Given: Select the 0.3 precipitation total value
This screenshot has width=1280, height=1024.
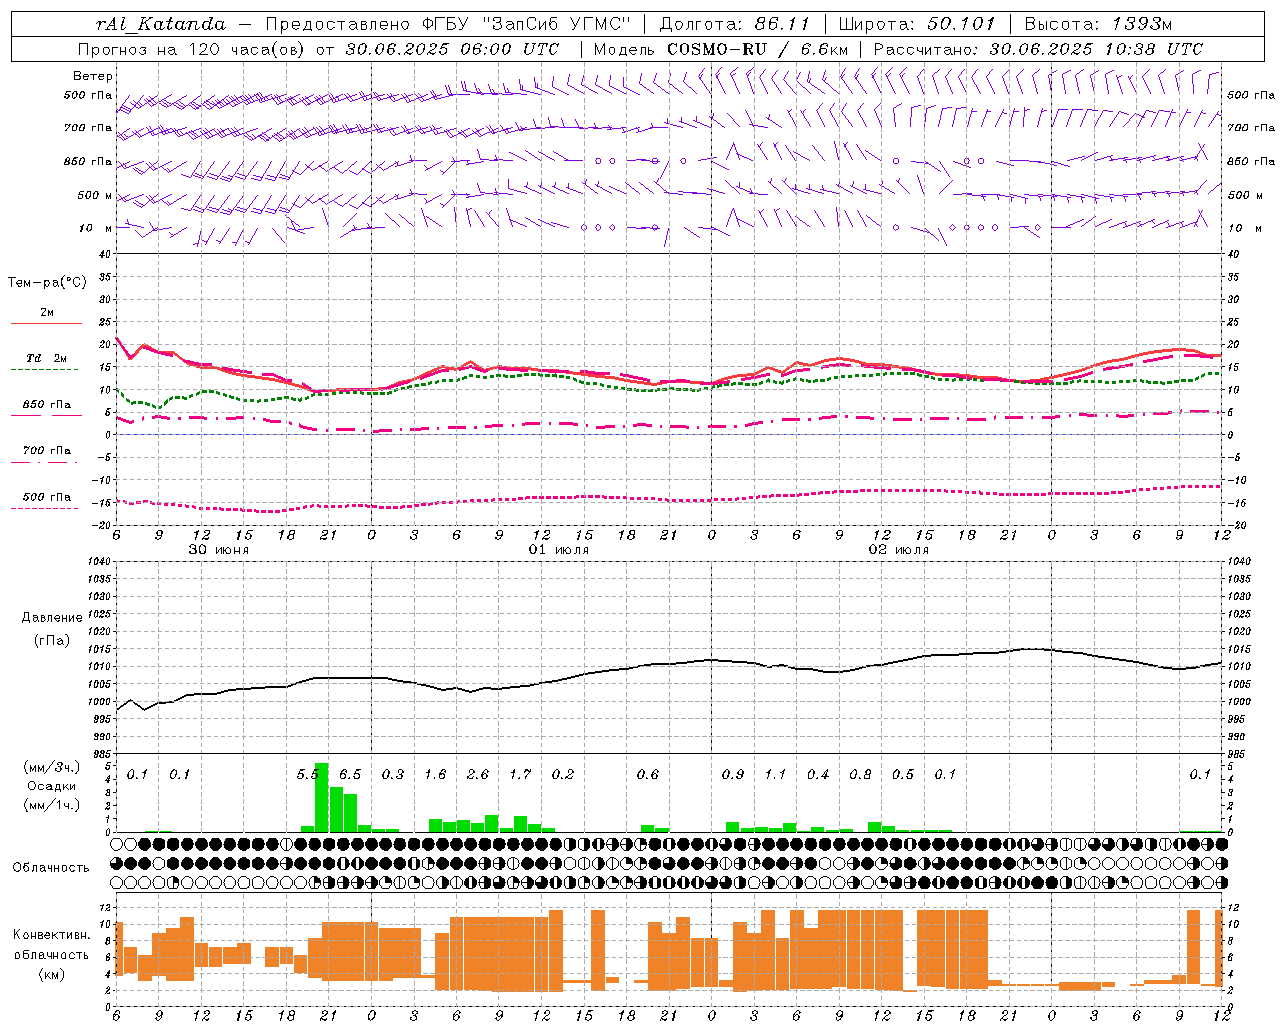Looking at the screenshot, I should (x=393, y=774).
